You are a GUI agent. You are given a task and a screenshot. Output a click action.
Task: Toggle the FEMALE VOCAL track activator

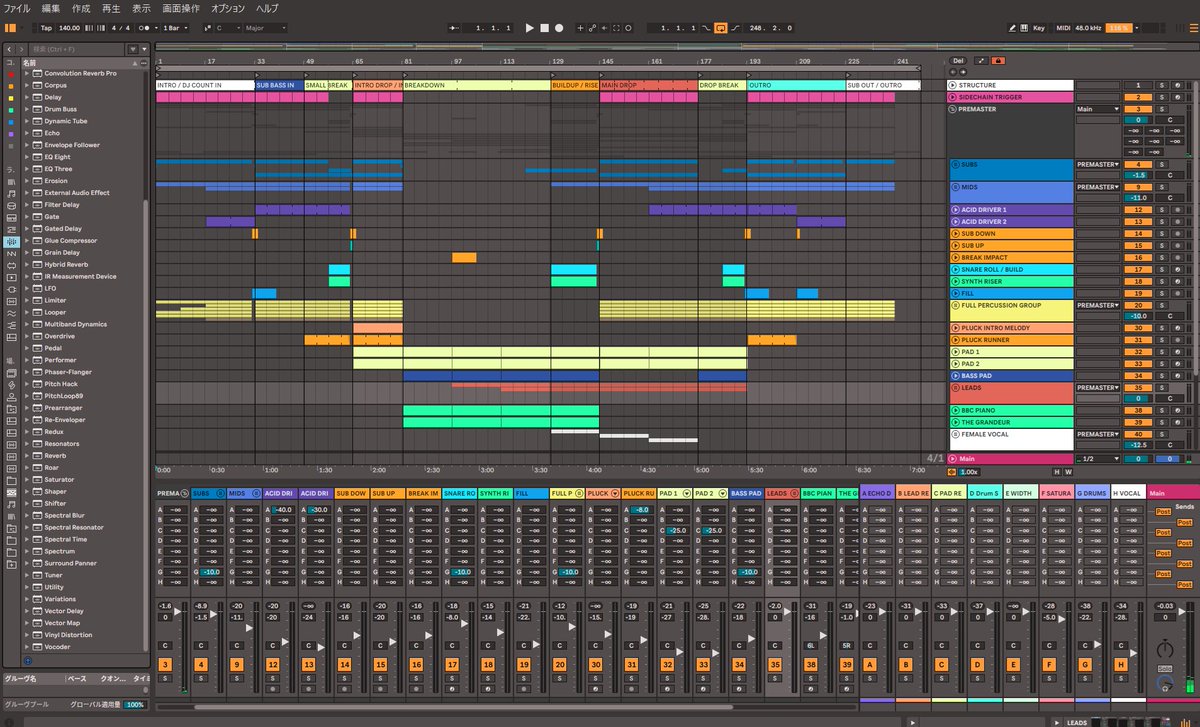pos(1136,434)
